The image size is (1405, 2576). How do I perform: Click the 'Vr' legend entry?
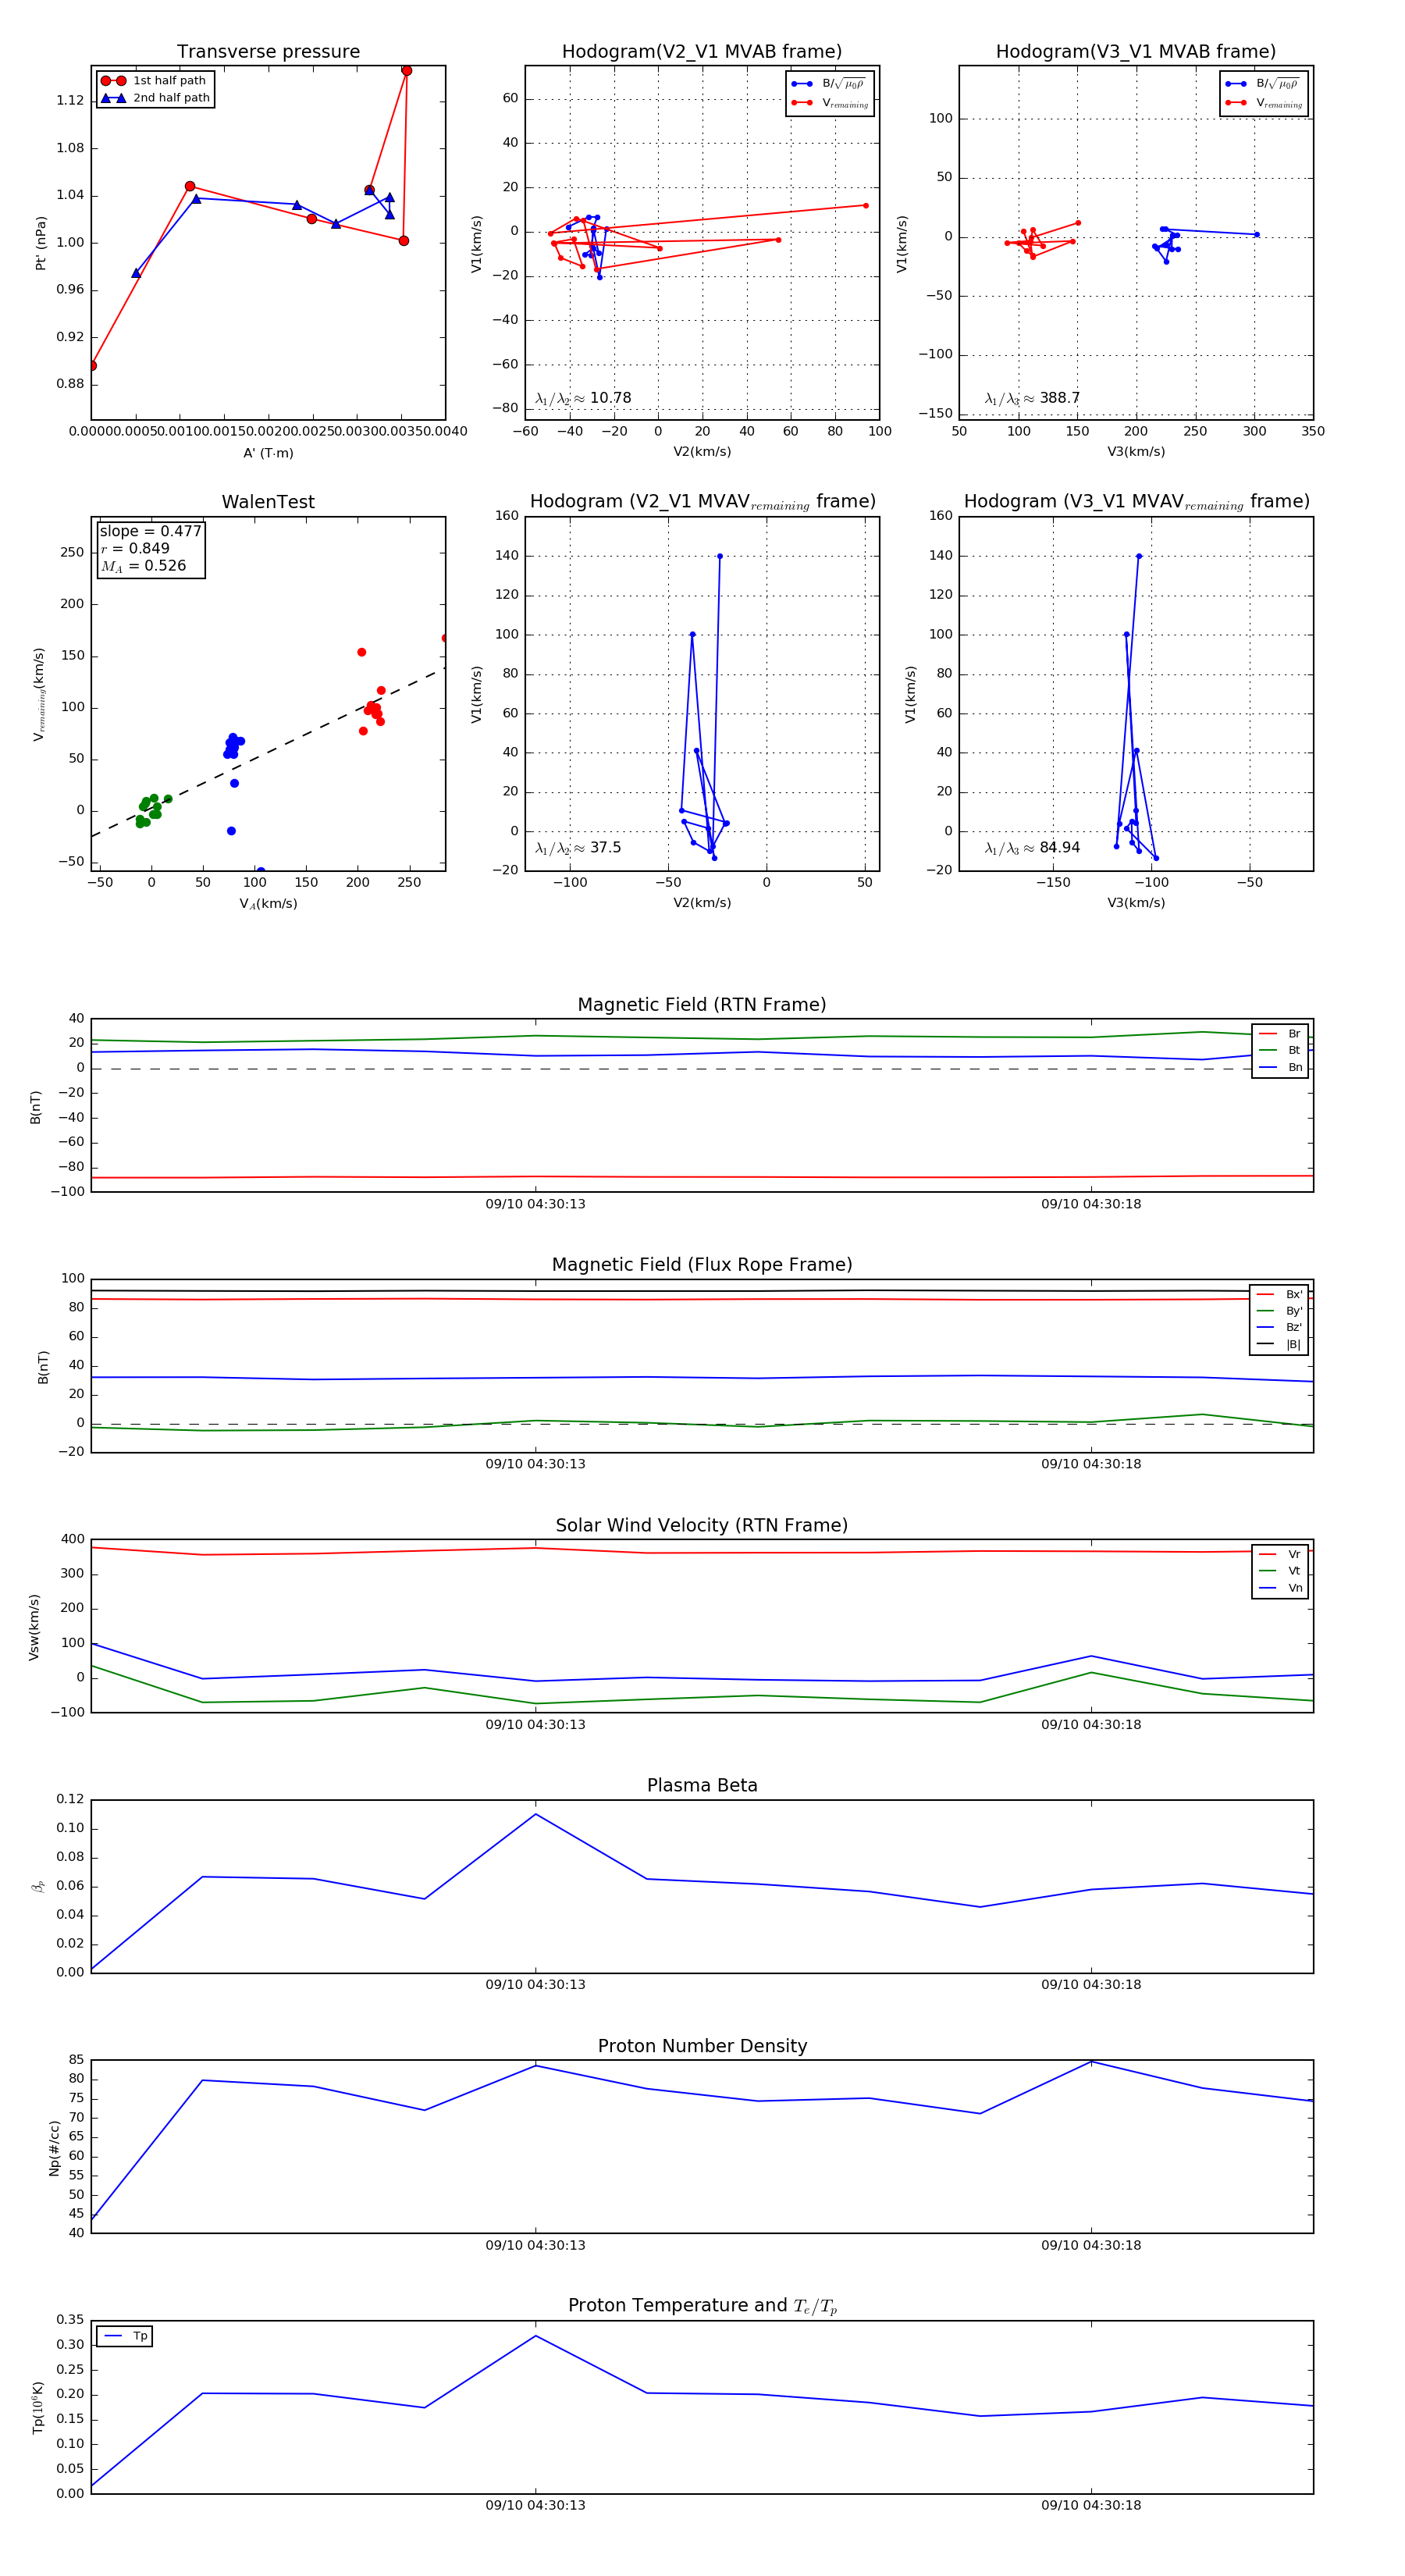pos(1280,1554)
